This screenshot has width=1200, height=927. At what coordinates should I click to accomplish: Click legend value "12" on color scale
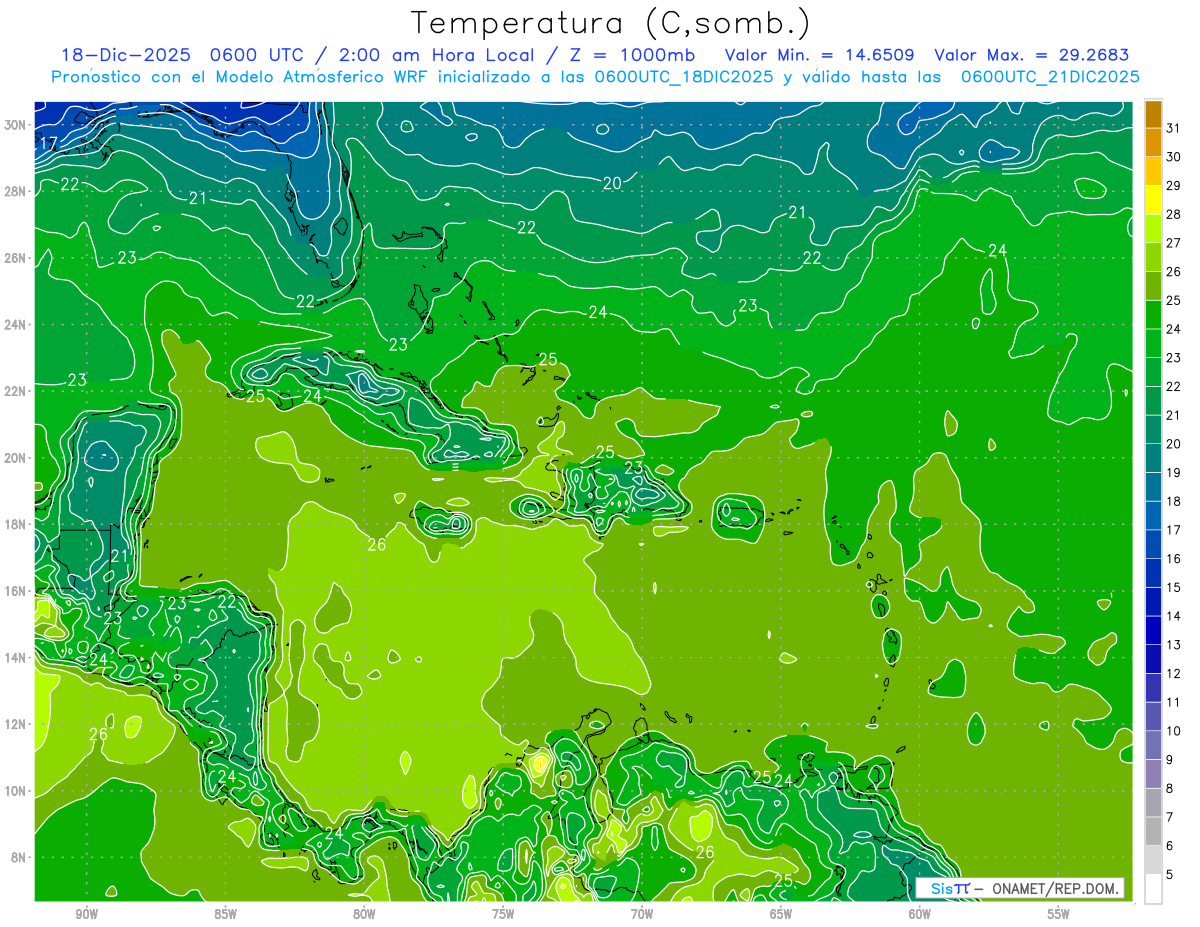click(1173, 674)
